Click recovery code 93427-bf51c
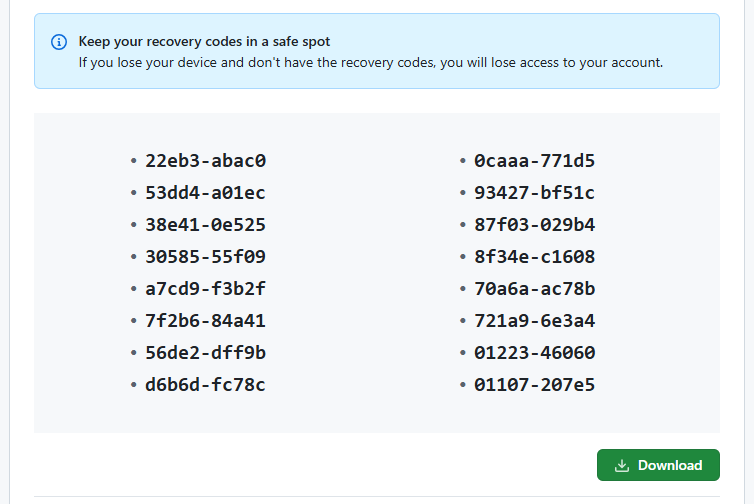 click(534, 192)
